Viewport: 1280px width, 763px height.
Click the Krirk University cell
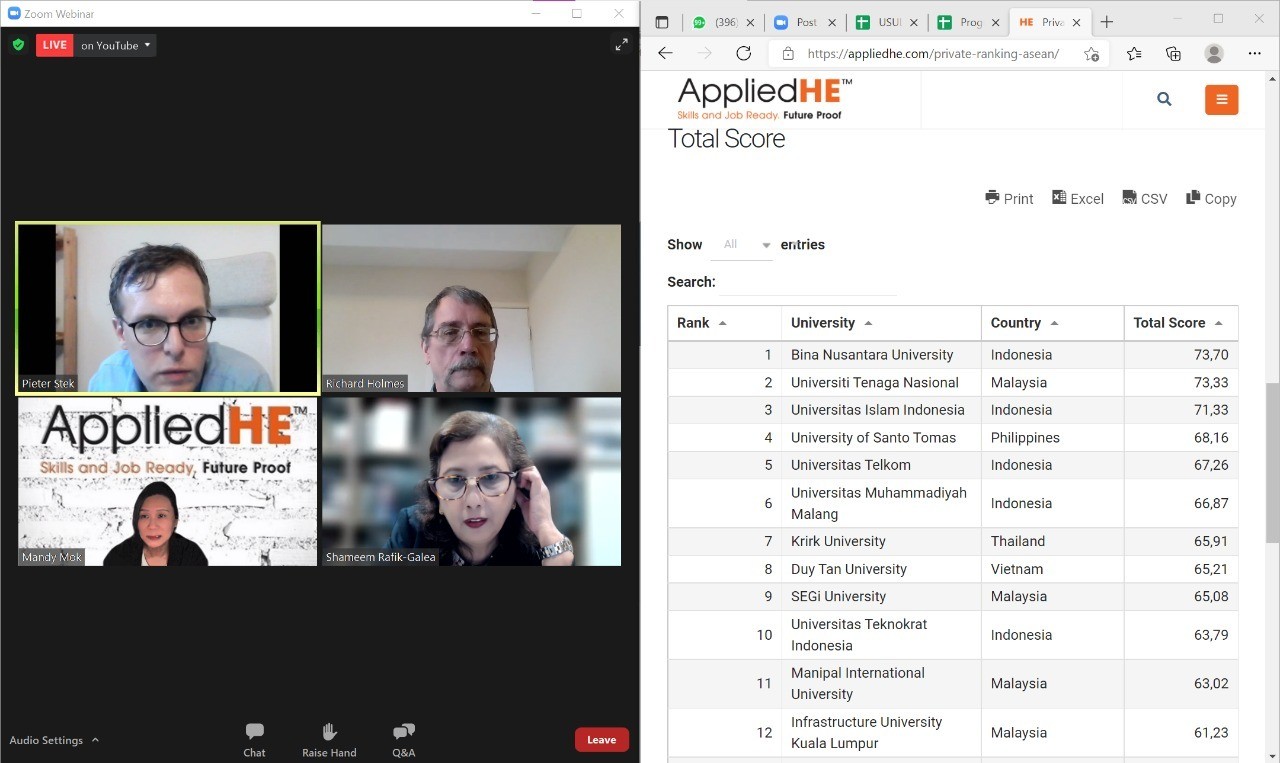pos(881,541)
